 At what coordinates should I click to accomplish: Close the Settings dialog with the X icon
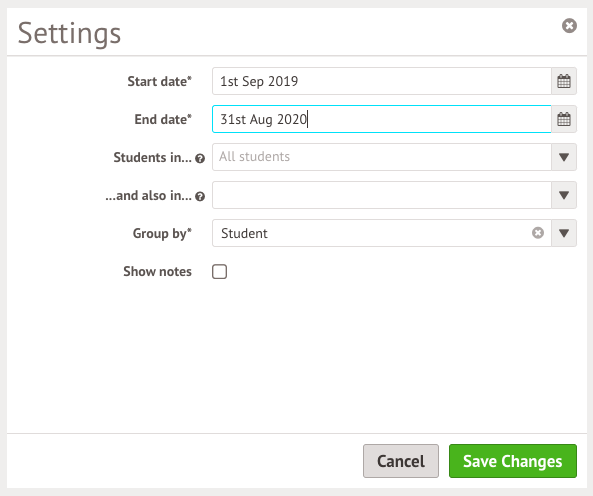pos(569,26)
